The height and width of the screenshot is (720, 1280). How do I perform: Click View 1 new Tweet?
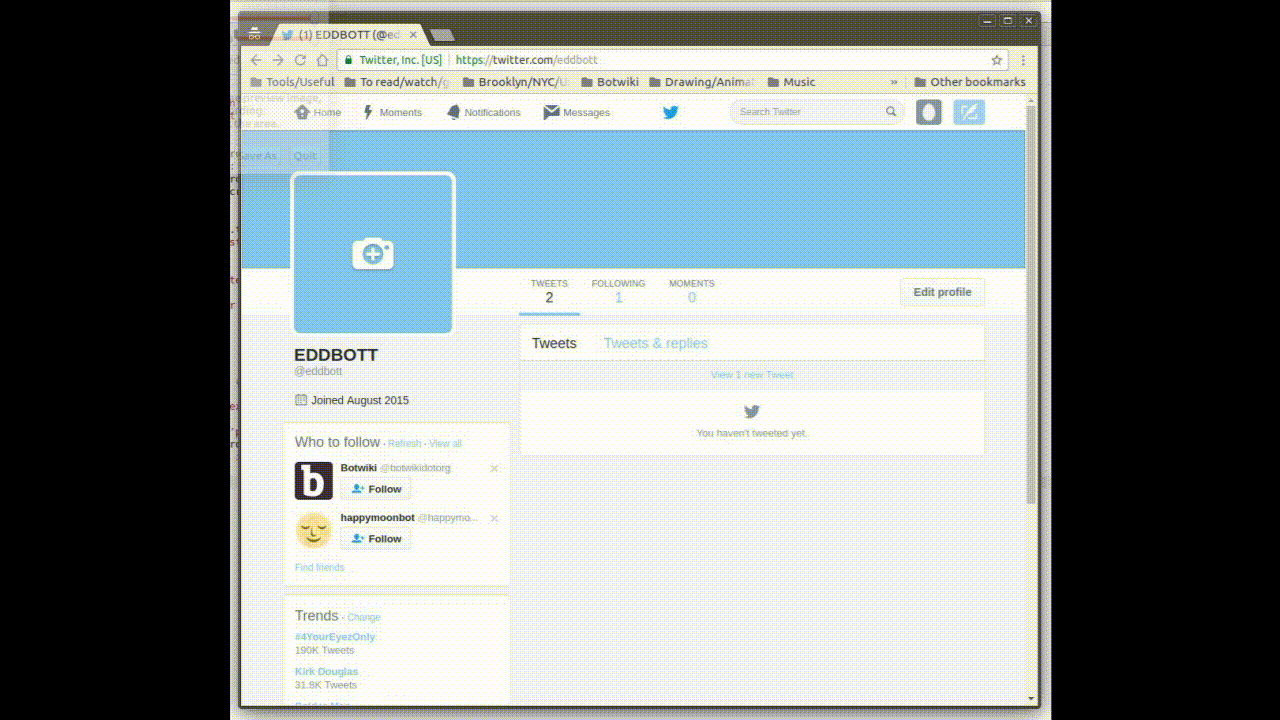tap(752, 375)
